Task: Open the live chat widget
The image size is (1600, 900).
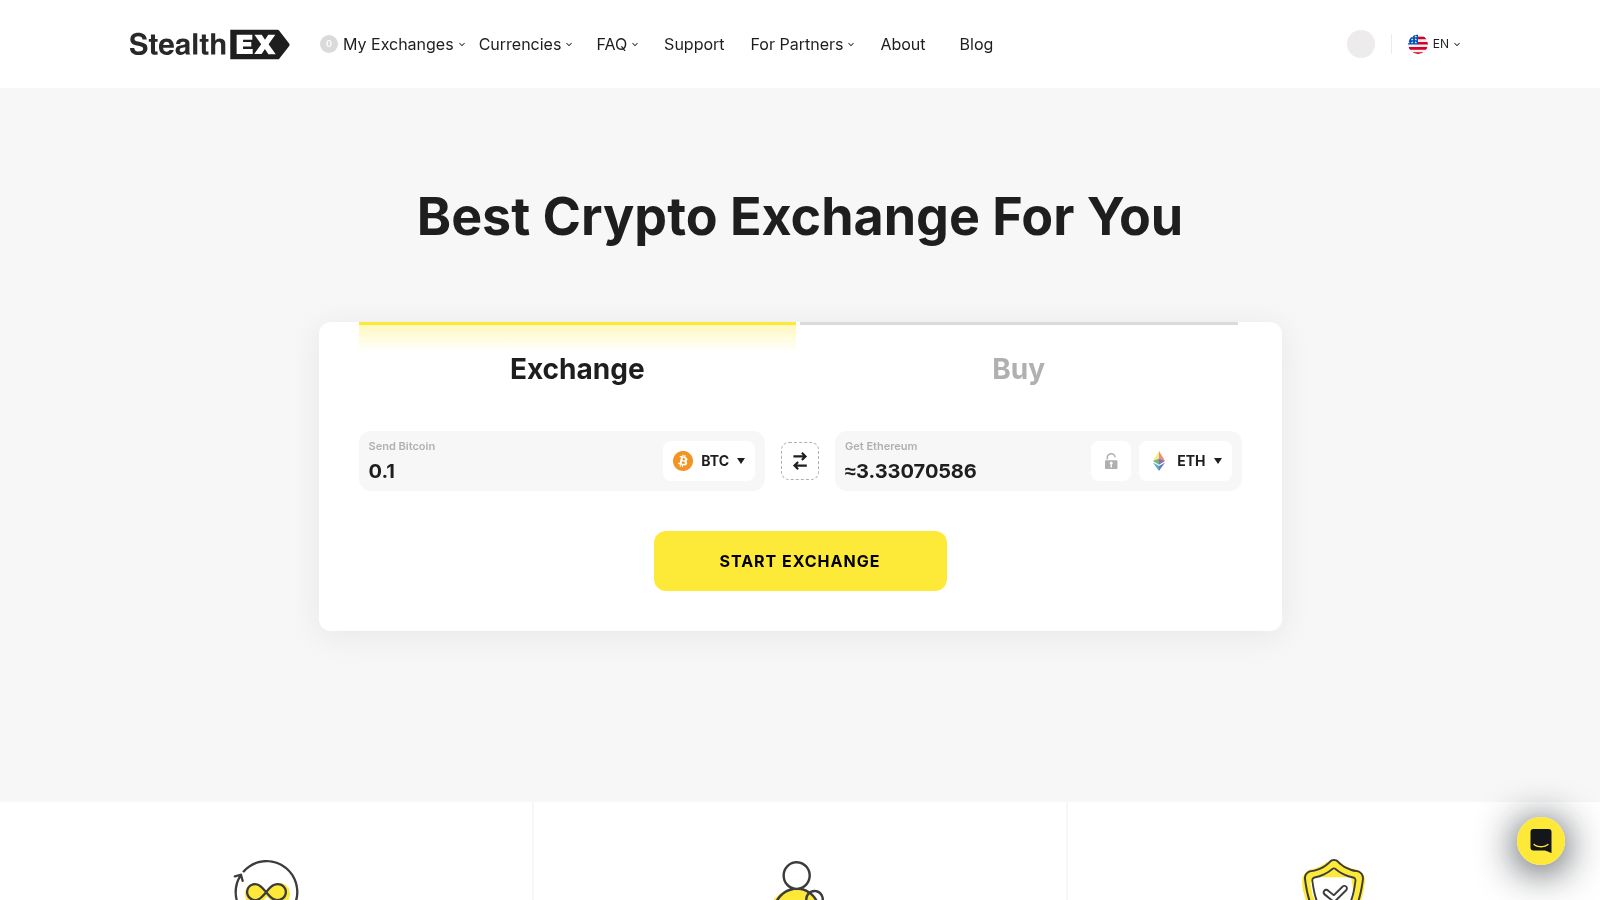Action: (1540, 841)
